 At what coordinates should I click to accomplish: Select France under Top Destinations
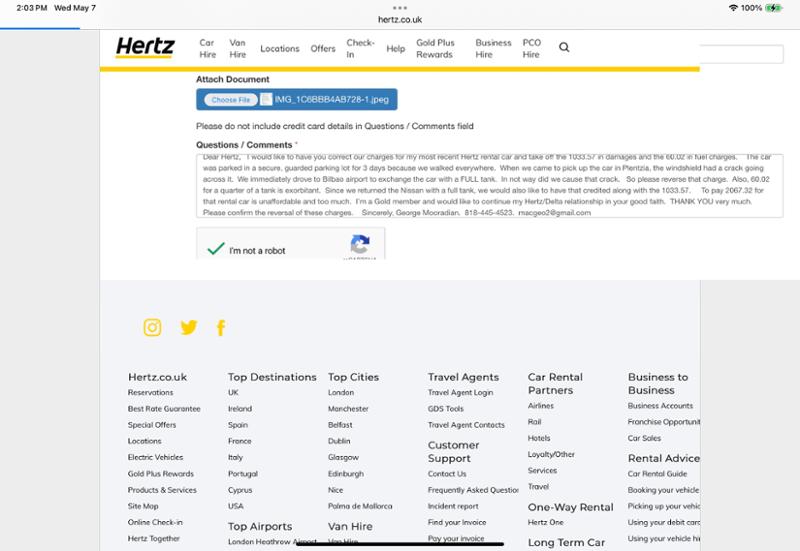[239, 441]
